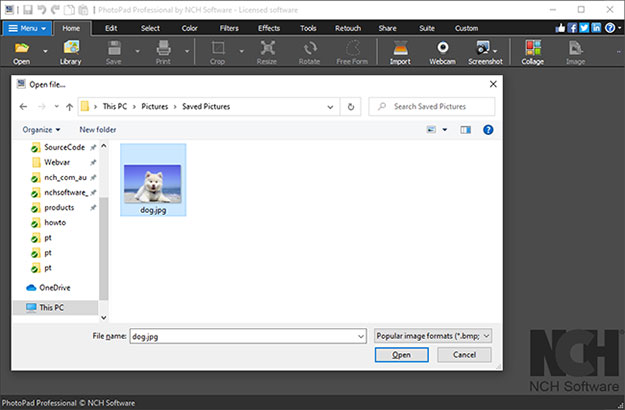This screenshot has height=410, width=625.
Task: Click the blue help icon in dialog
Action: click(488, 130)
